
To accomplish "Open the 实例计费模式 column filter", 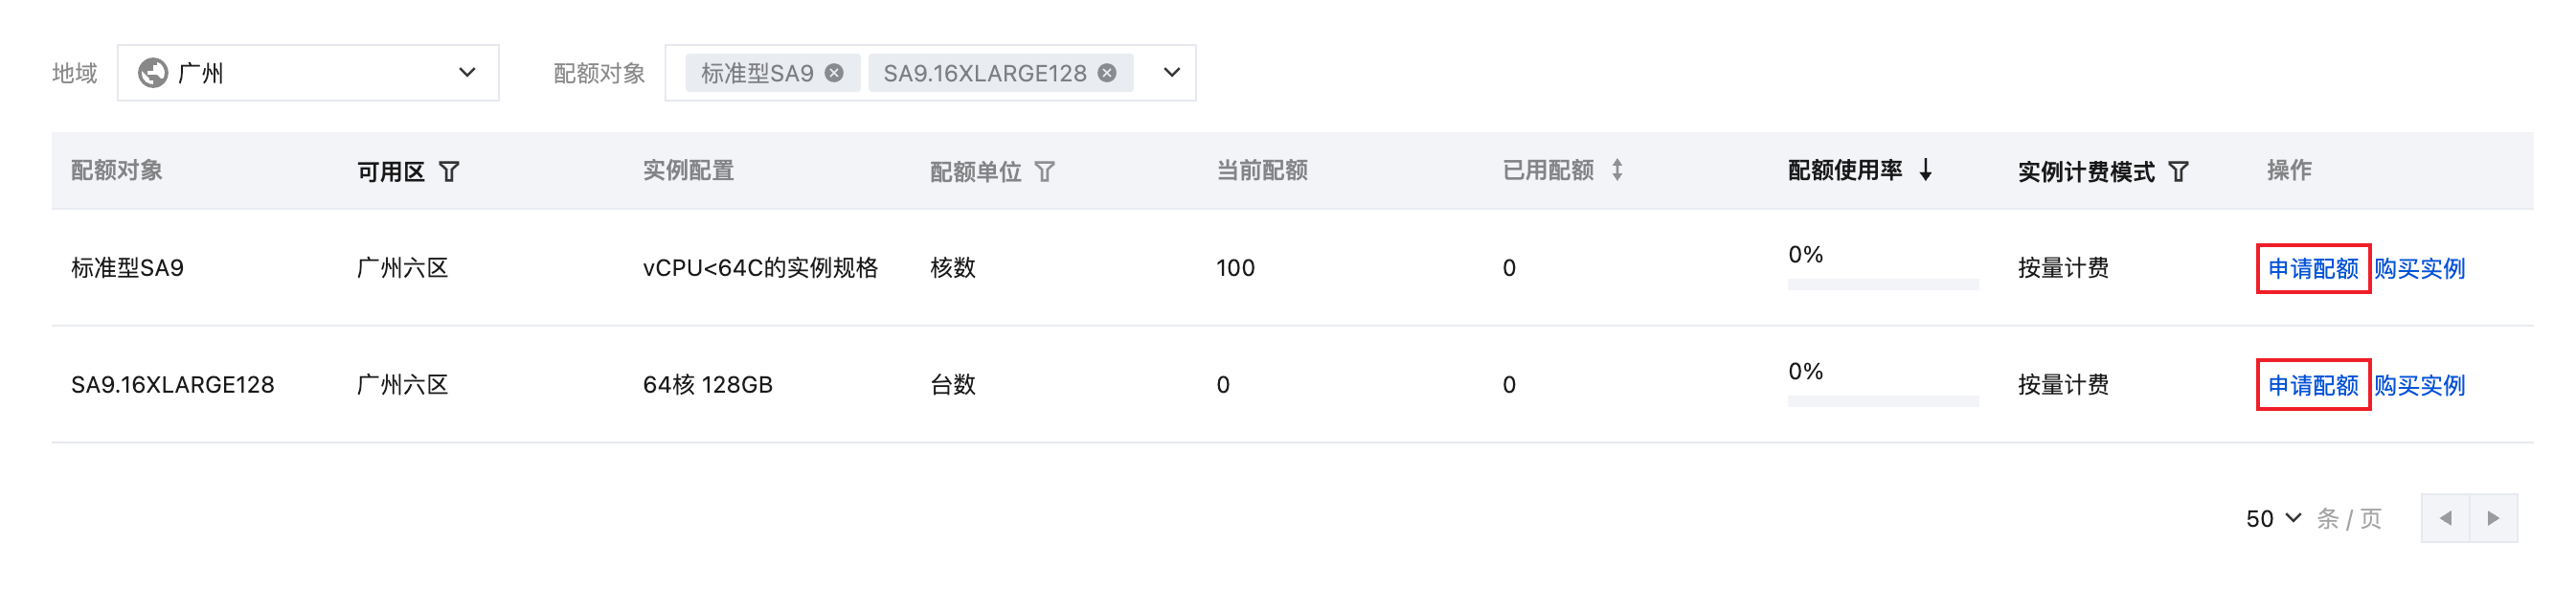I will pos(2178,172).
